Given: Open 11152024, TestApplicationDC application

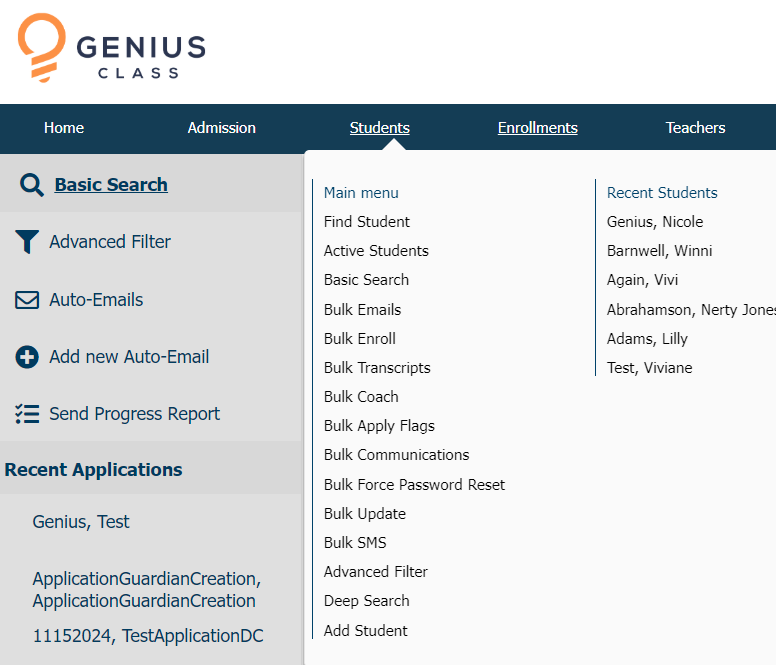Looking at the screenshot, I should pyautogui.click(x=148, y=636).
